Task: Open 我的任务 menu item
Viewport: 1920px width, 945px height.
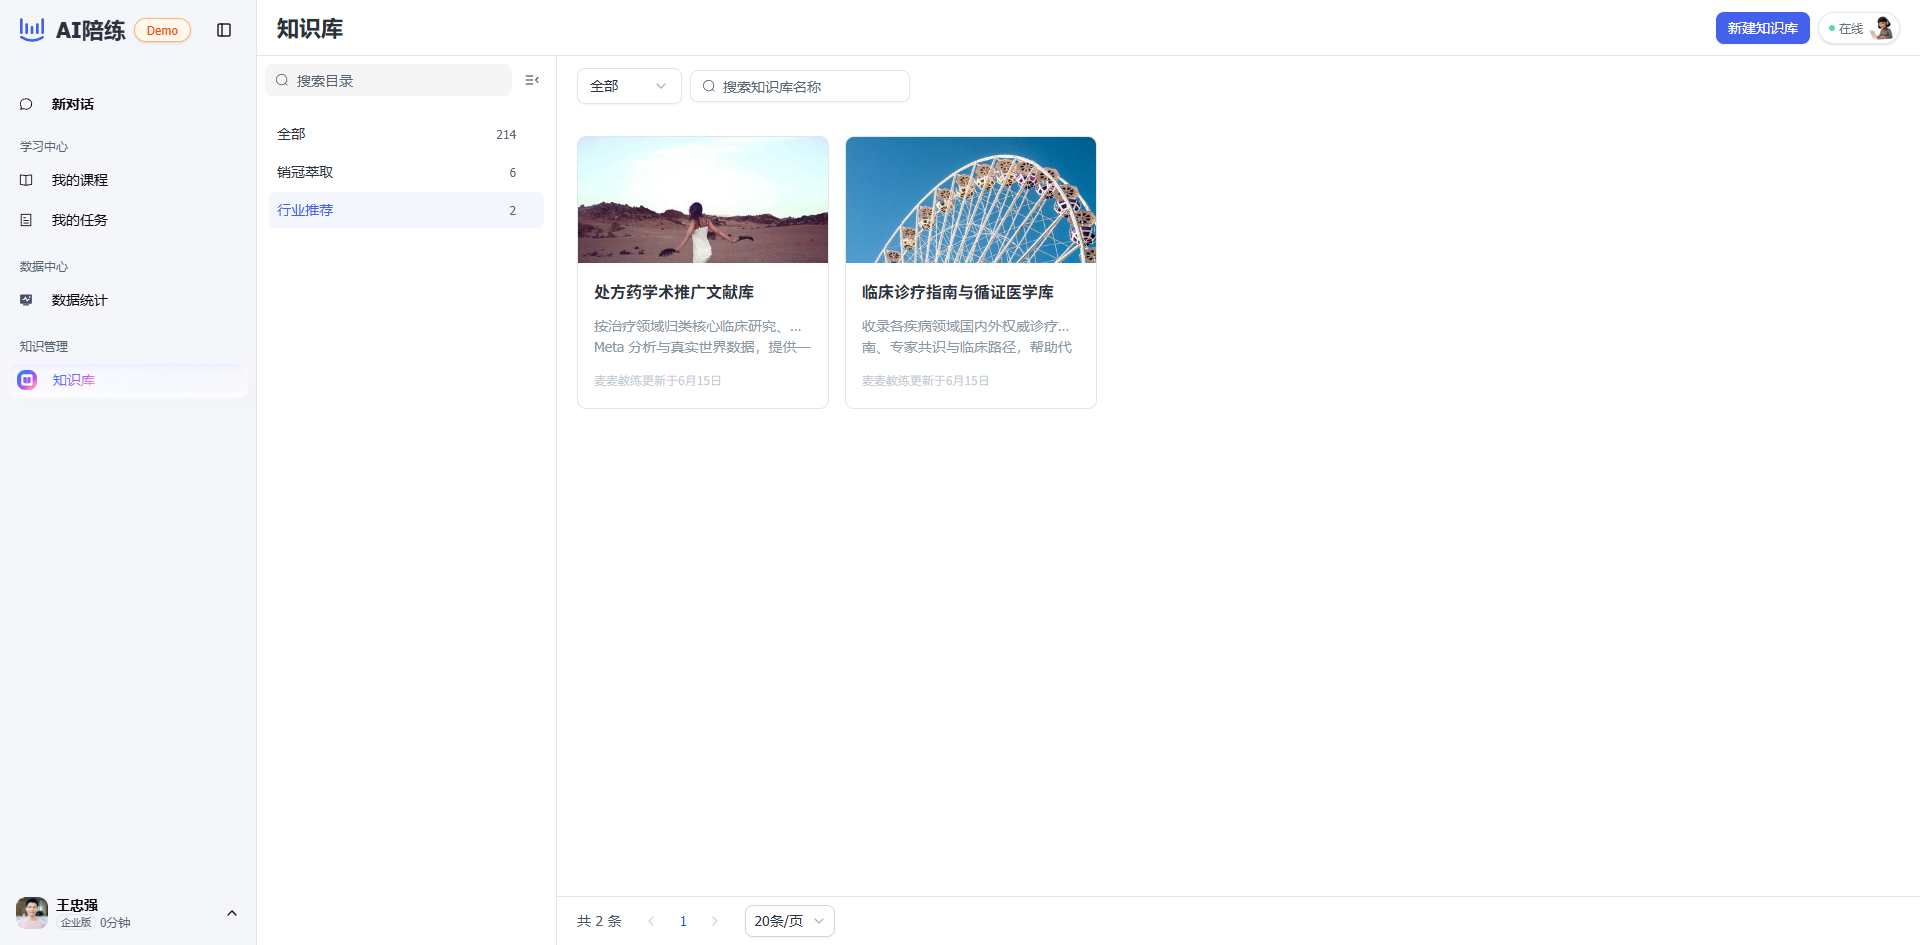Action: (x=128, y=220)
